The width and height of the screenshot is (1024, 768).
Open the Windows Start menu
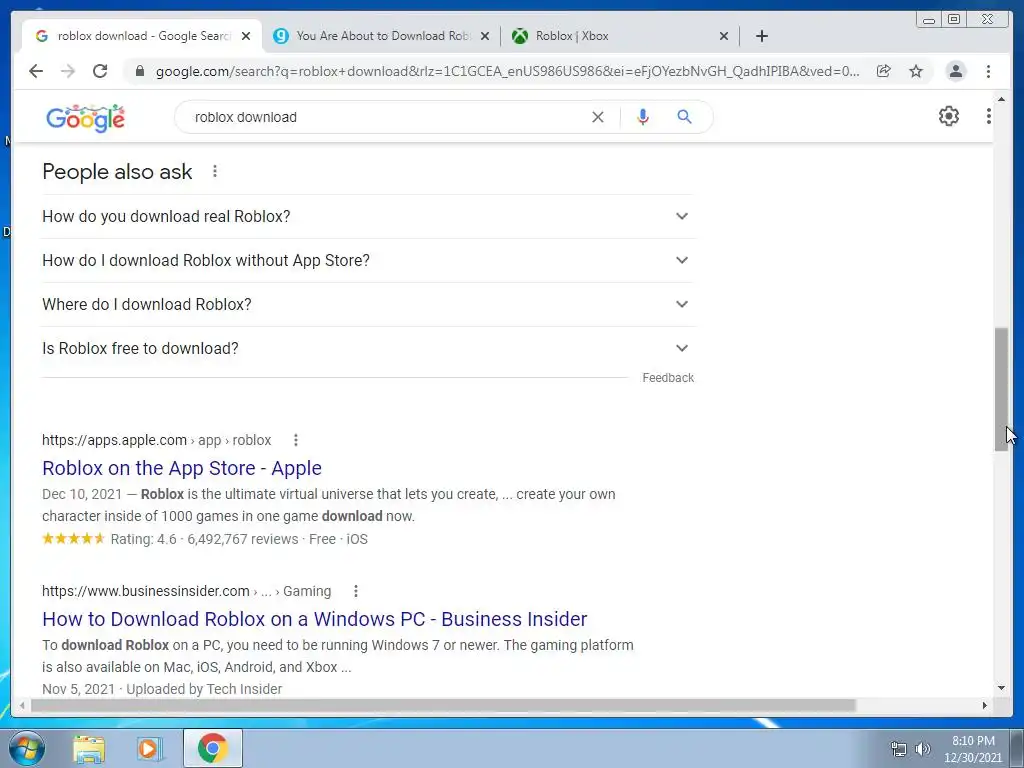pos(27,748)
